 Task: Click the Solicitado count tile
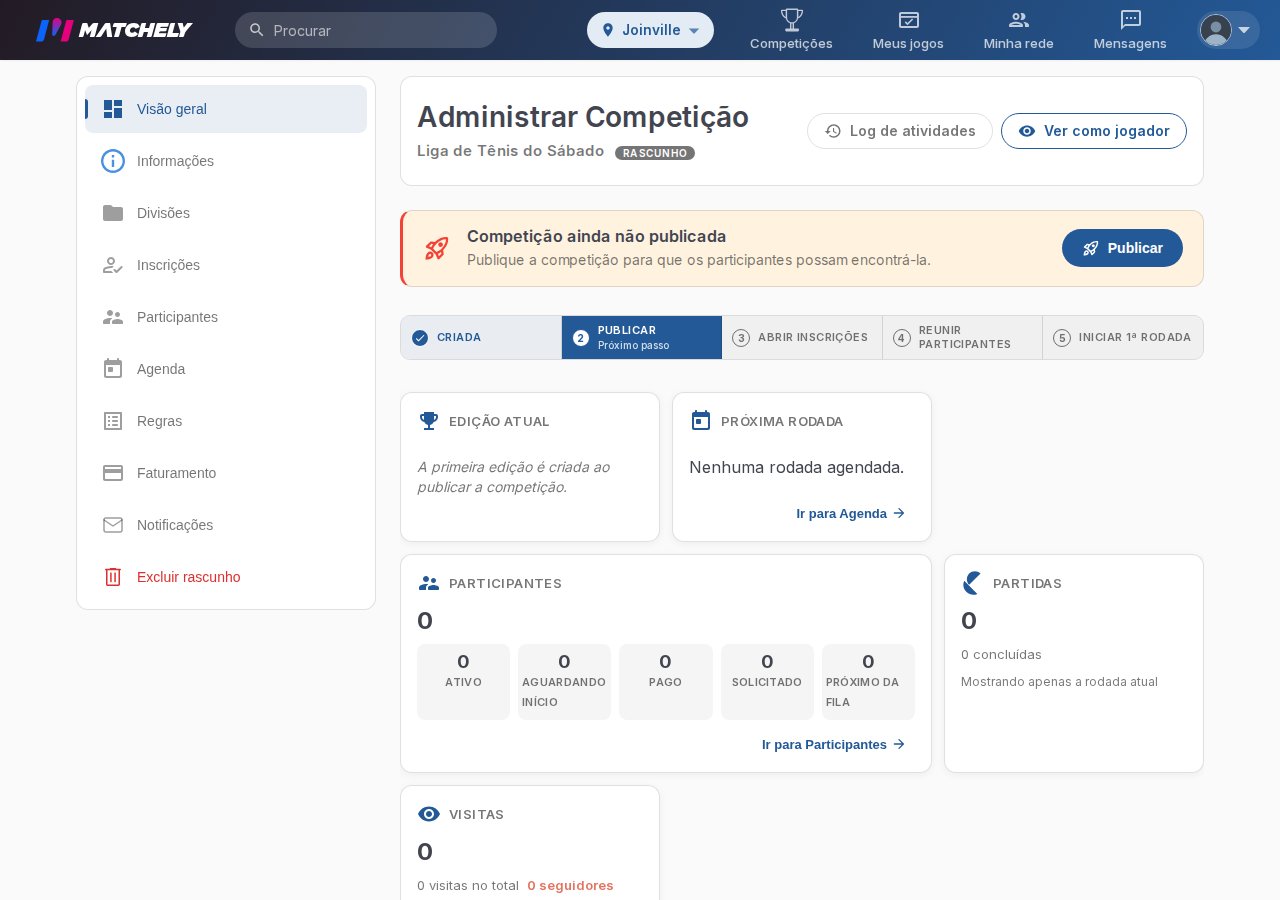(767, 682)
